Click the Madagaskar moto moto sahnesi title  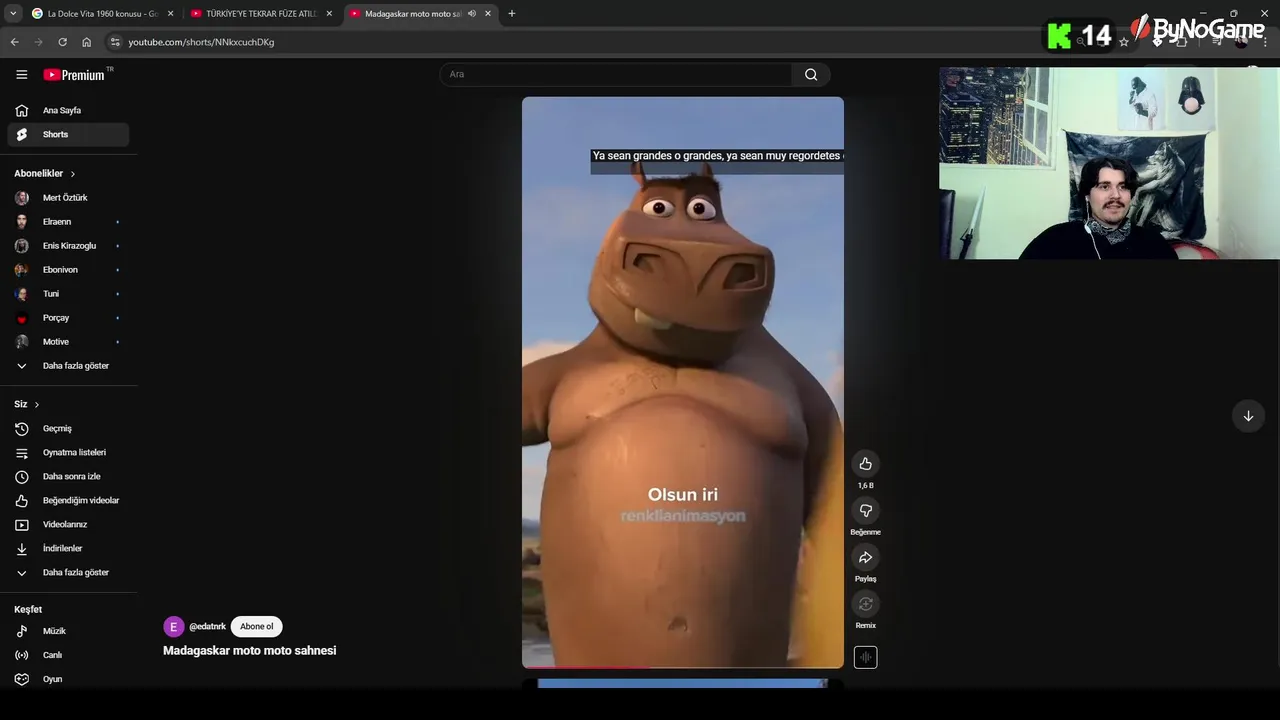pyautogui.click(x=250, y=651)
